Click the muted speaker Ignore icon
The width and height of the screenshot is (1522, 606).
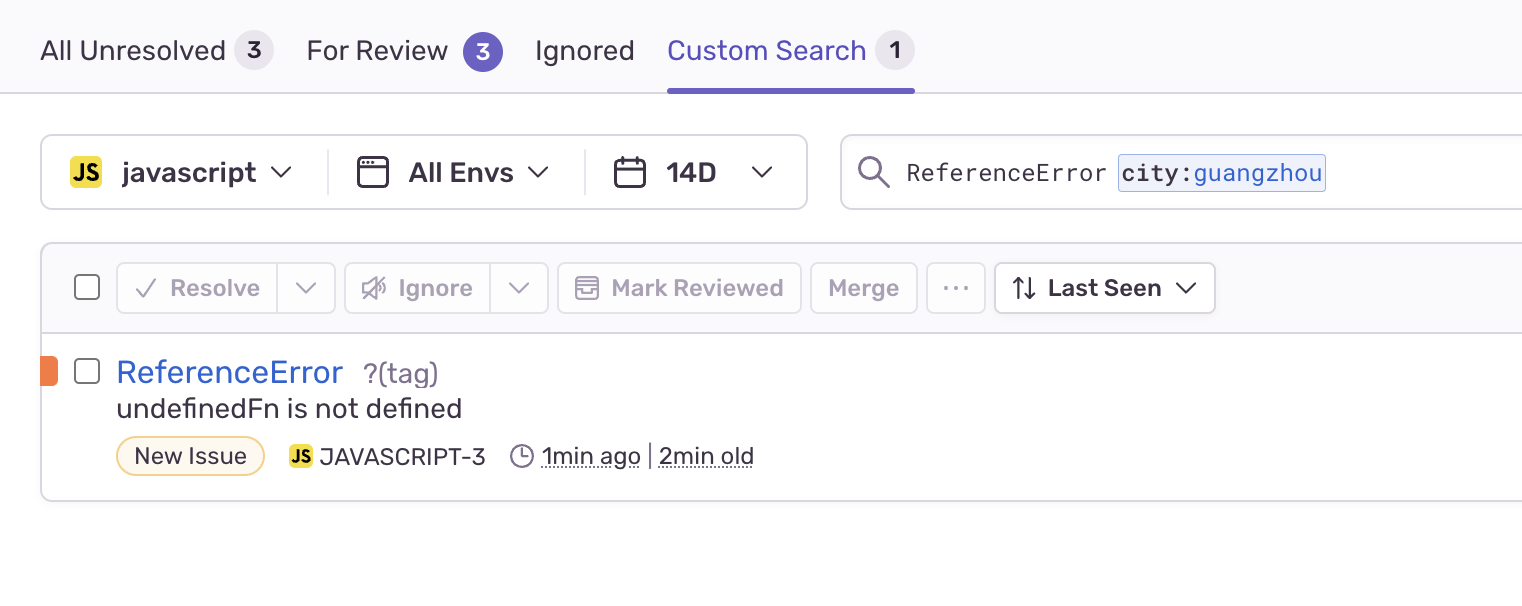[x=374, y=288]
